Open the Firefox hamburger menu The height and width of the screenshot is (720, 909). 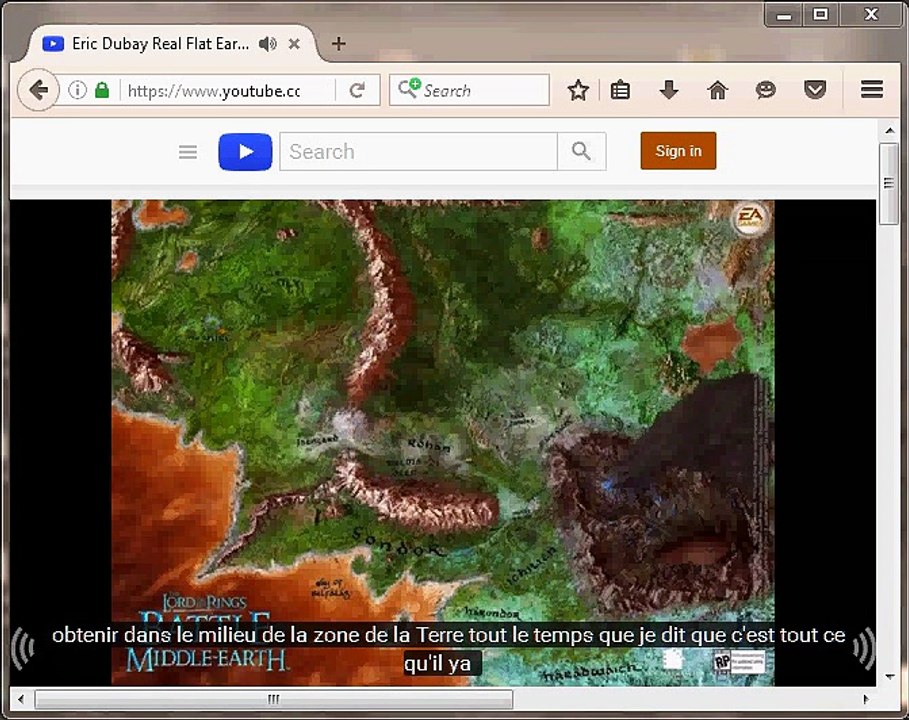point(872,89)
